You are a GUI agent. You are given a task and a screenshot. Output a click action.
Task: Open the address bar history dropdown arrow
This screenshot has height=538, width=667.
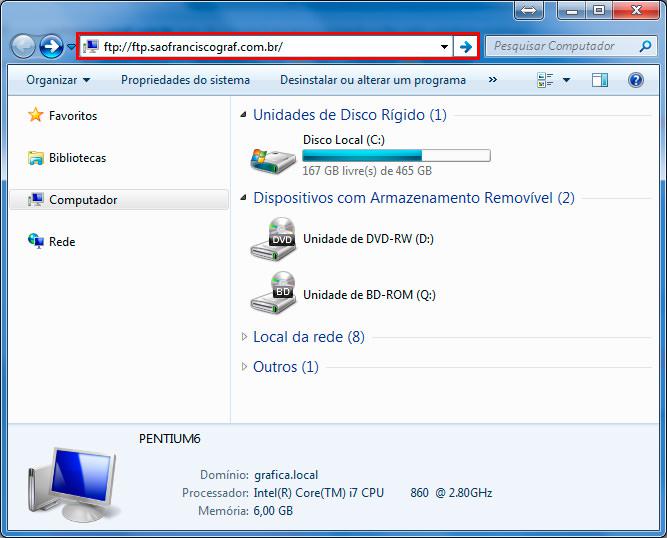click(444, 46)
